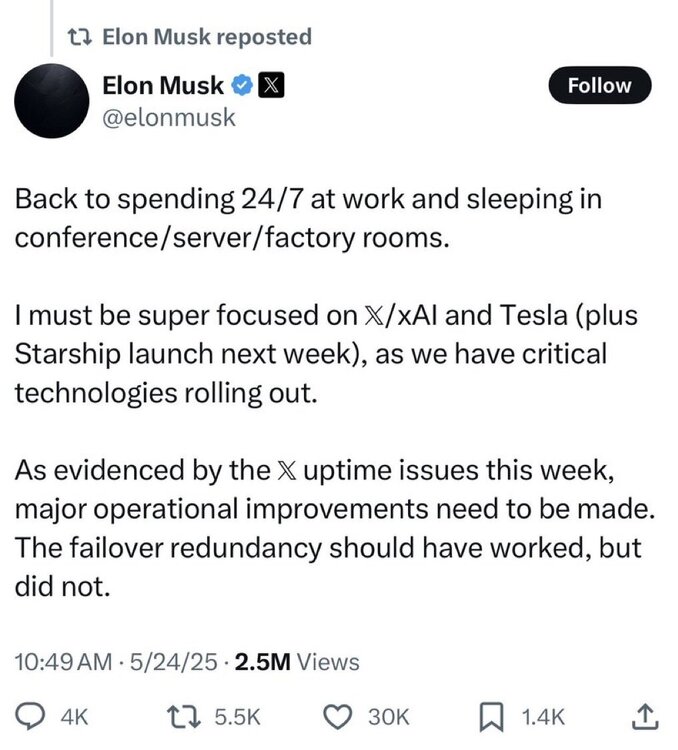The image size is (678, 750).
Task: Follow the Elon Musk account
Action: (x=599, y=86)
